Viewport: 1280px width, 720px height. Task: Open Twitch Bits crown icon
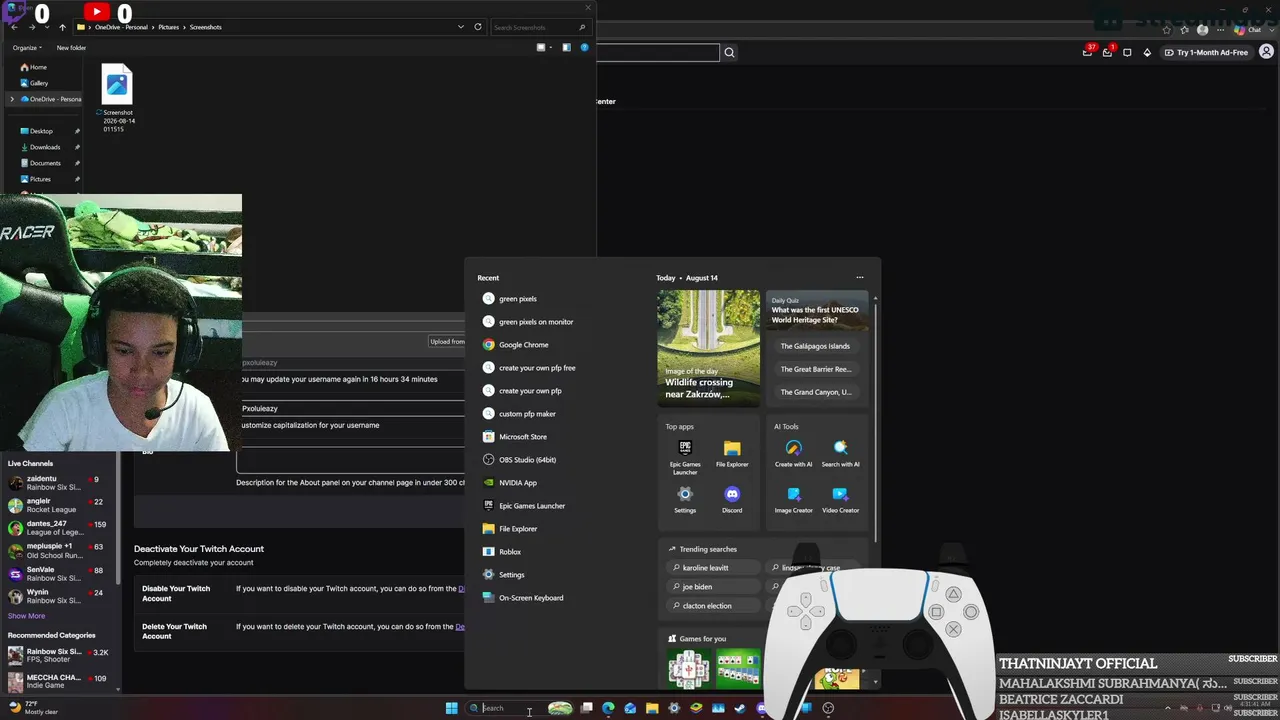click(1147, 53)
